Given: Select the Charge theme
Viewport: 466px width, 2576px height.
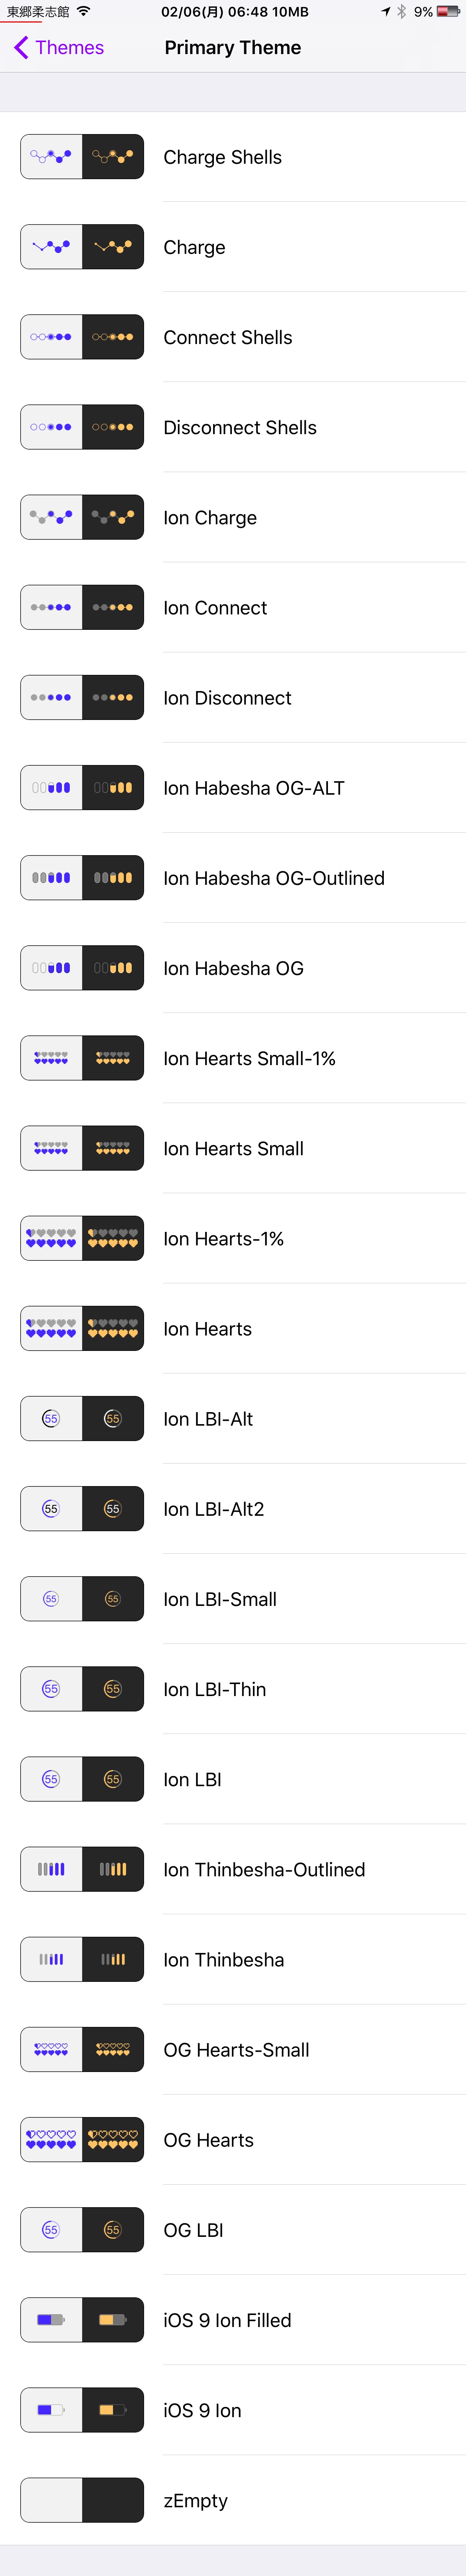Looking at the screenshot, I should 233,247.
